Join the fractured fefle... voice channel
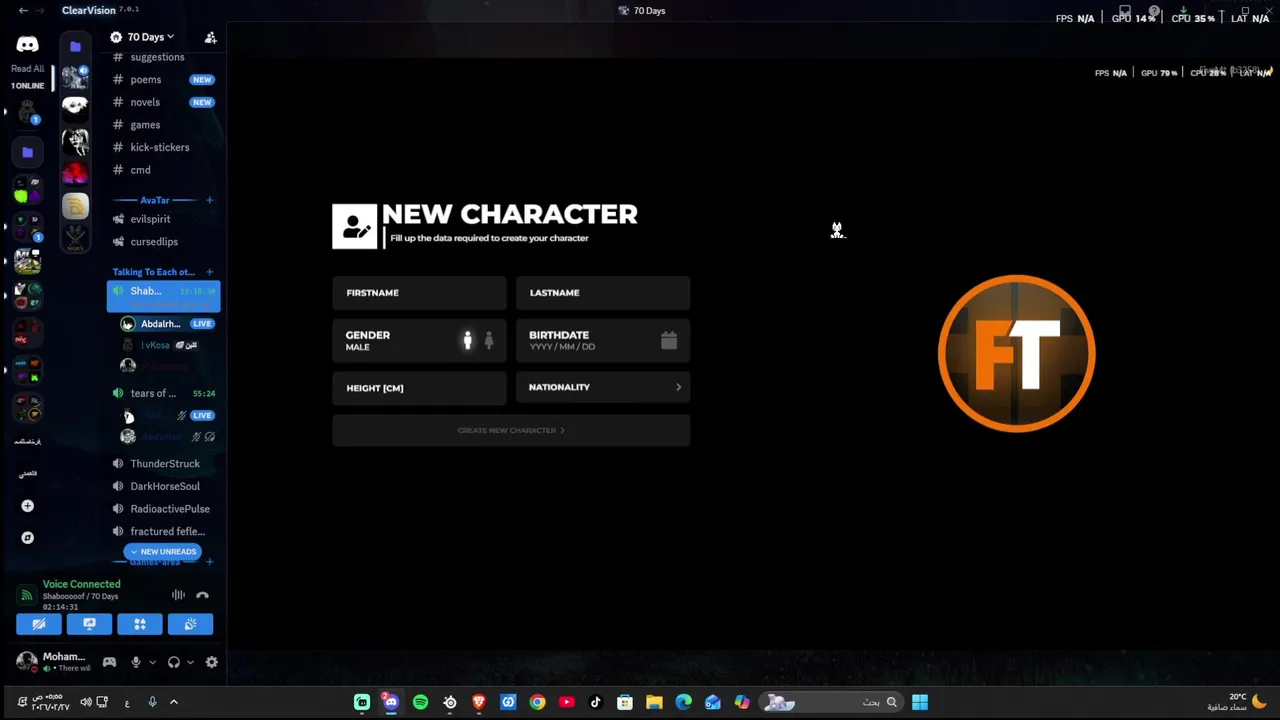This screenshot has height=720, width=1280. coord(164,532)
